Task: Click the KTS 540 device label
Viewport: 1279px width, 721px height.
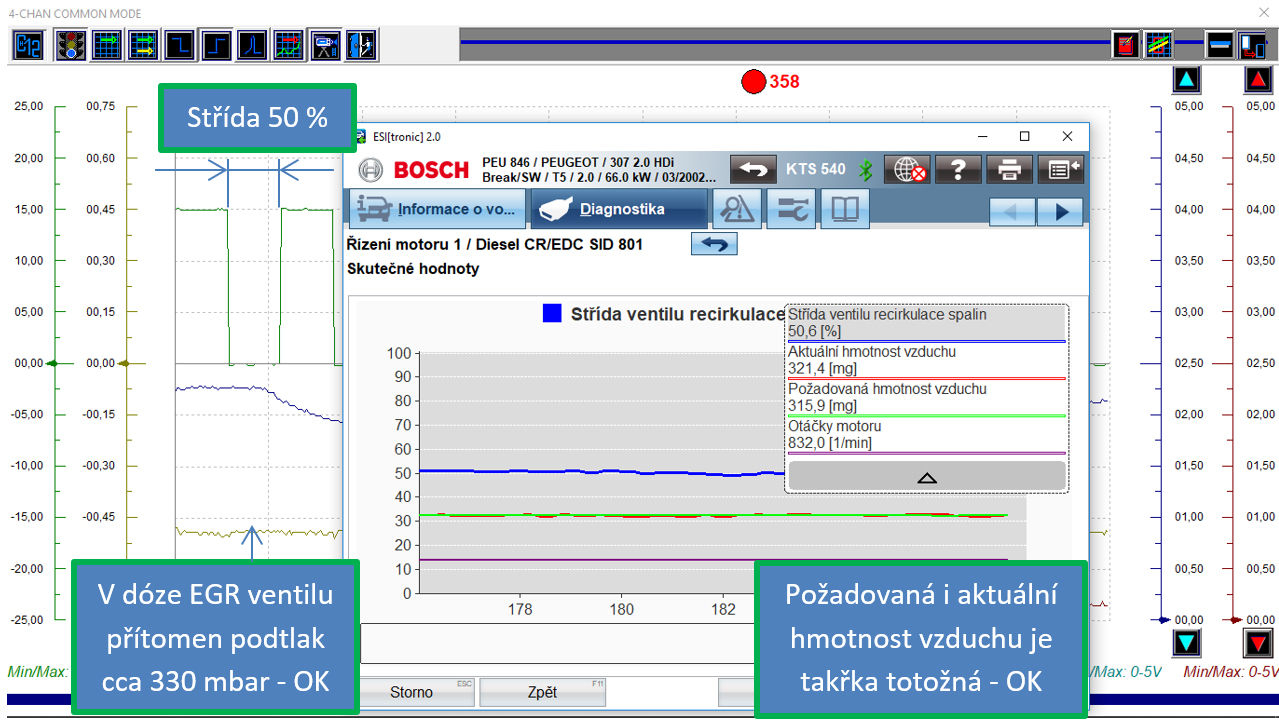Action: pos(816,170)
